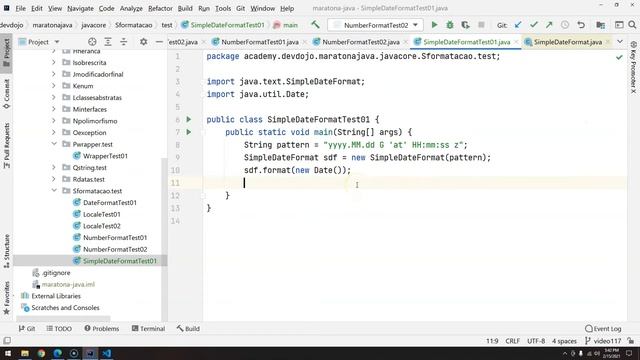Click the CRLF line separator indicator
This screenshot has width=640, height=360.
point(513,341)
